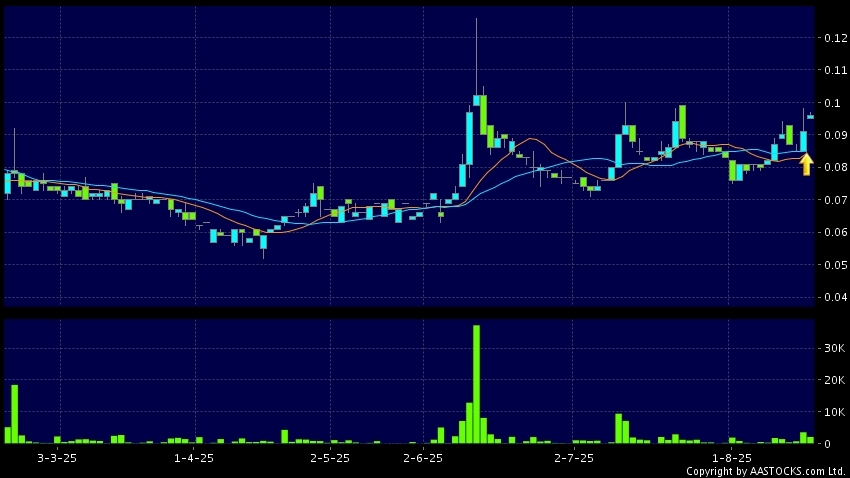Click the 0.05 price axis label
Image resolution: width=850 pixels, height=478 pixels.
835,265
